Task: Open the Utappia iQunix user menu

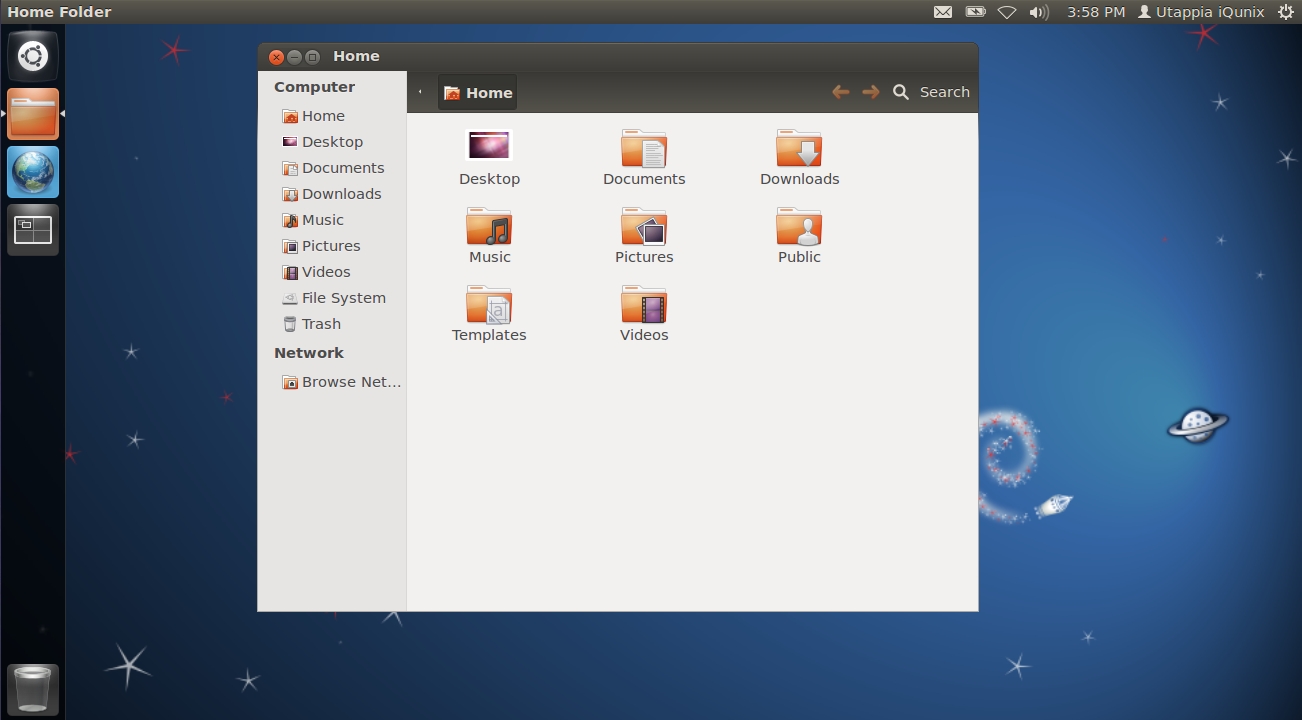Action: [1200, 12]
